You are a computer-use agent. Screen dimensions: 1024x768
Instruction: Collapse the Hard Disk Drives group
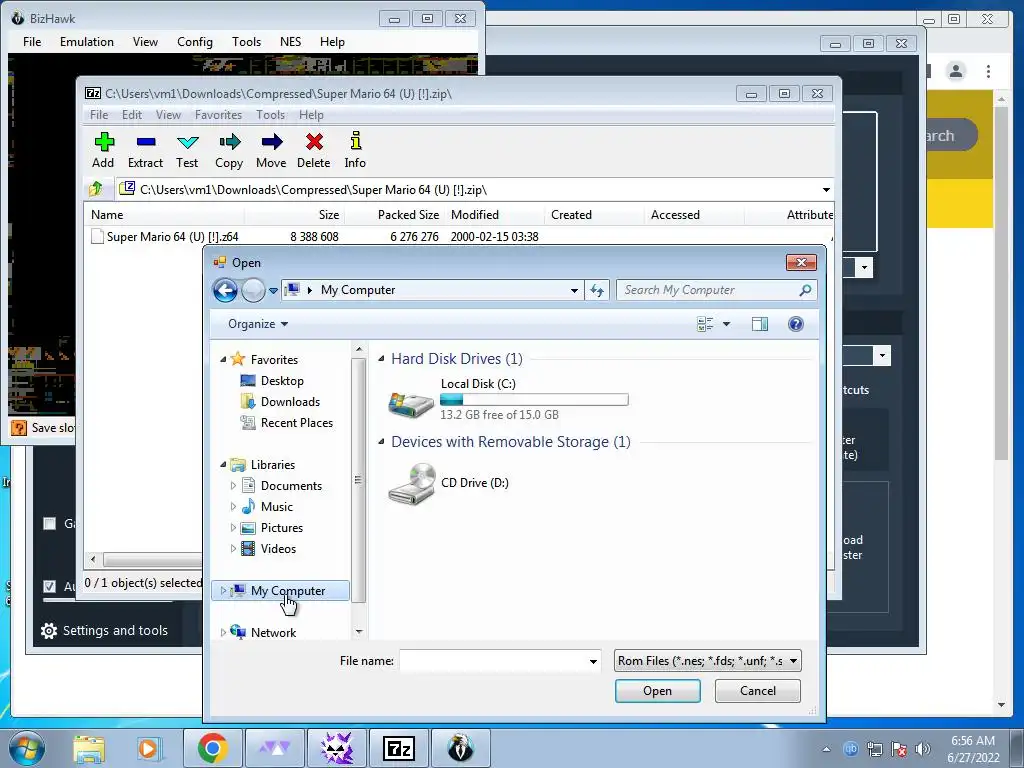[381, 359]
